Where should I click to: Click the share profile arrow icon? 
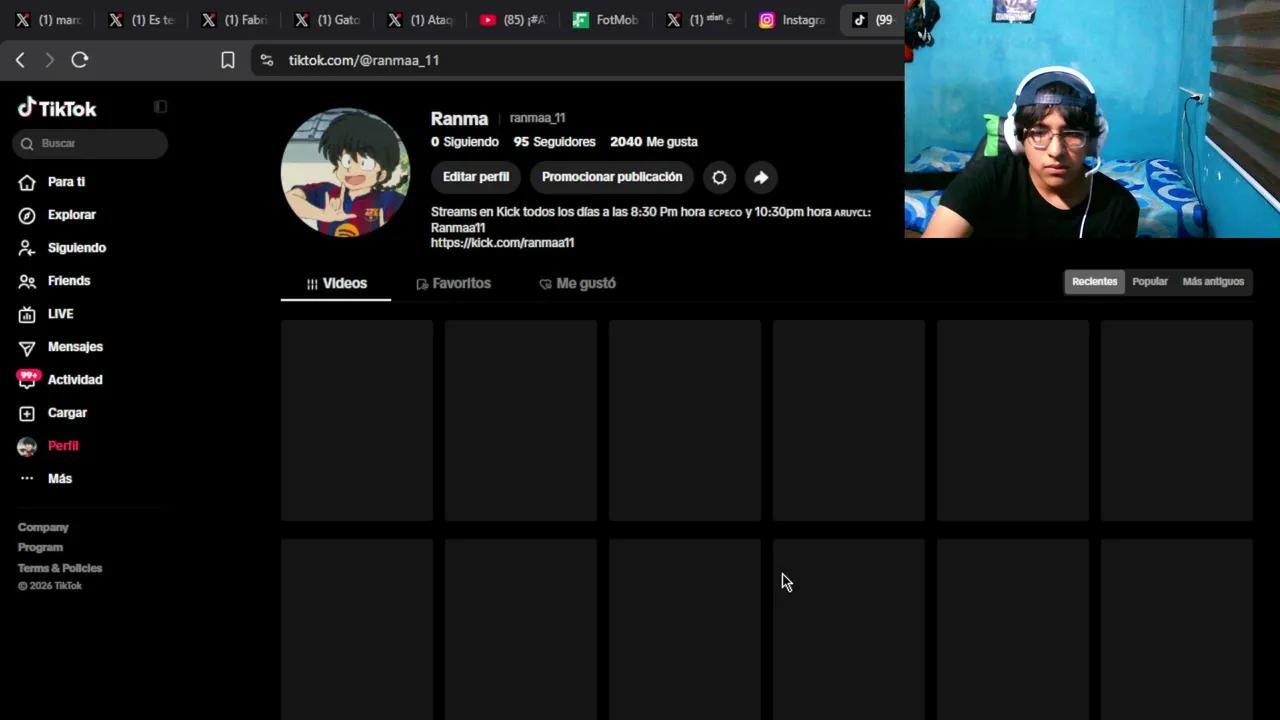pyautogui.click(x=761, y=177)
